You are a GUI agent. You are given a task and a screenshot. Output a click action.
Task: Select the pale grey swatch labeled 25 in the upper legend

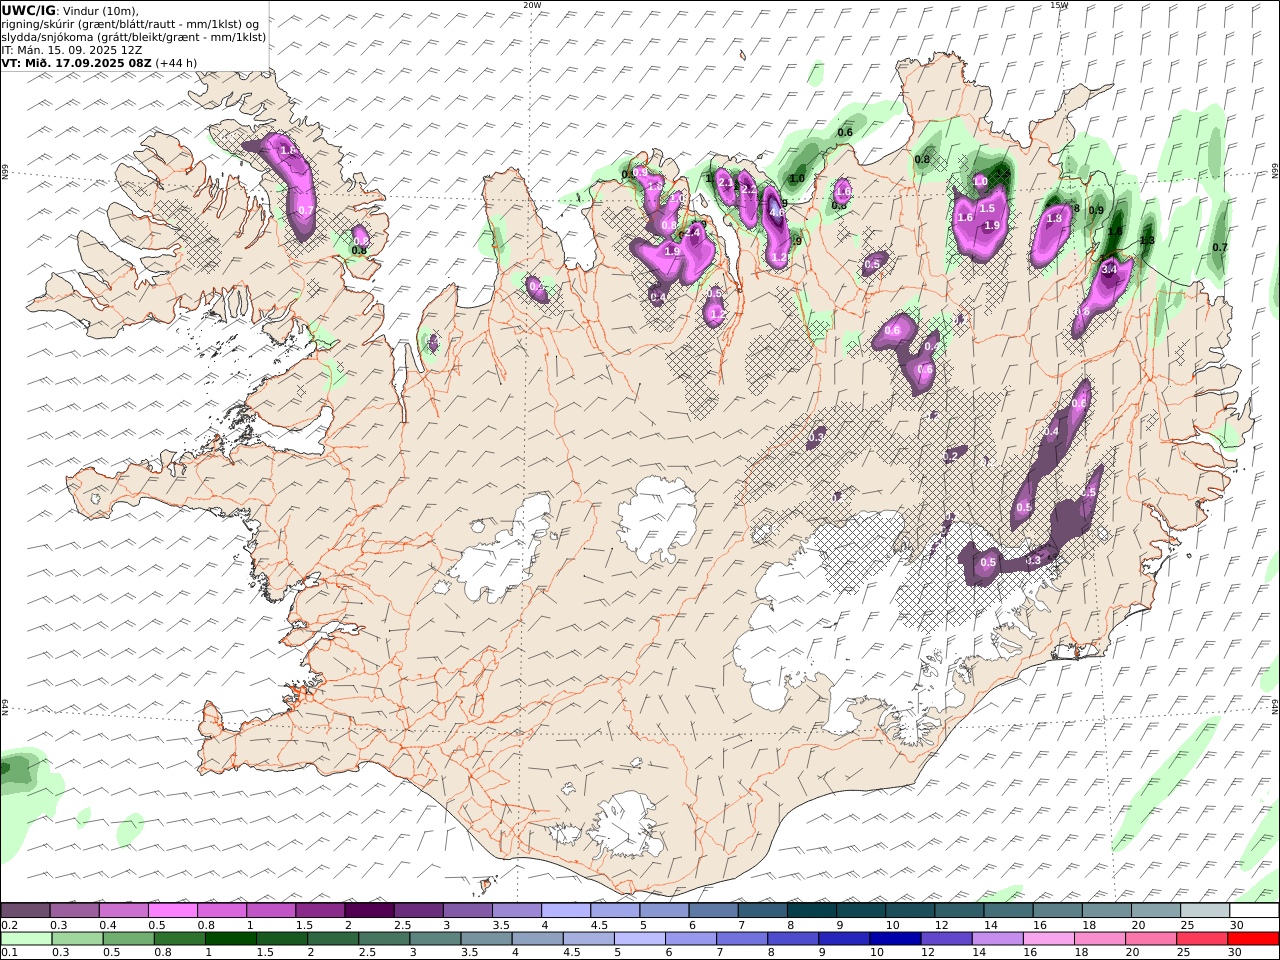[x=1204, y=911]
